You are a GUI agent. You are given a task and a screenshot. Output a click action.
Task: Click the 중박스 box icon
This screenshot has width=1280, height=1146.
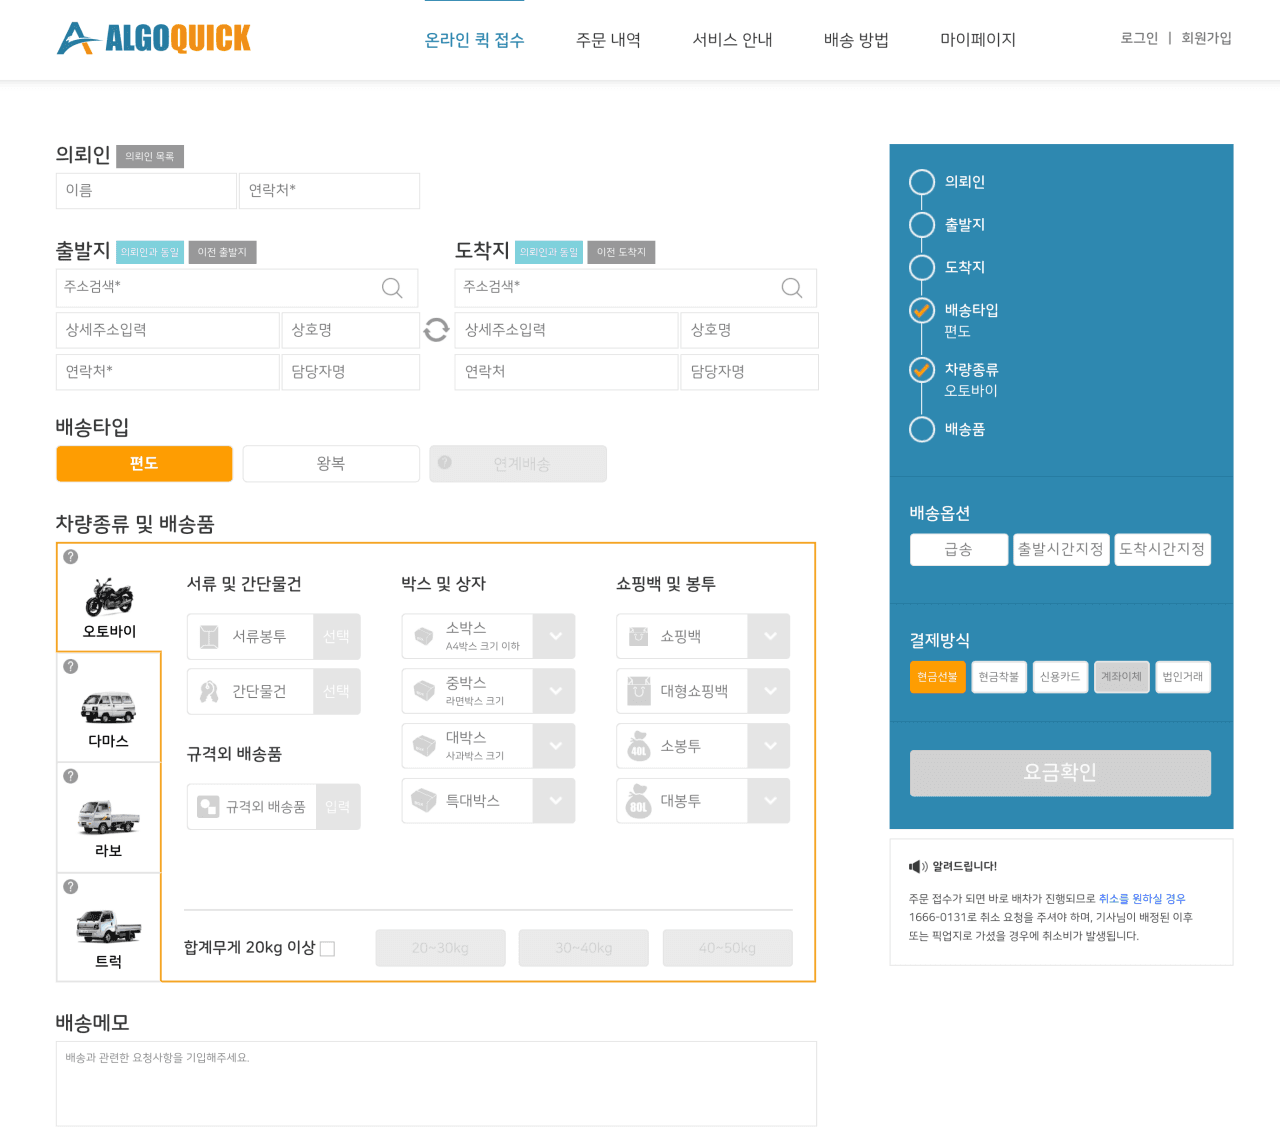coord(424,691)
